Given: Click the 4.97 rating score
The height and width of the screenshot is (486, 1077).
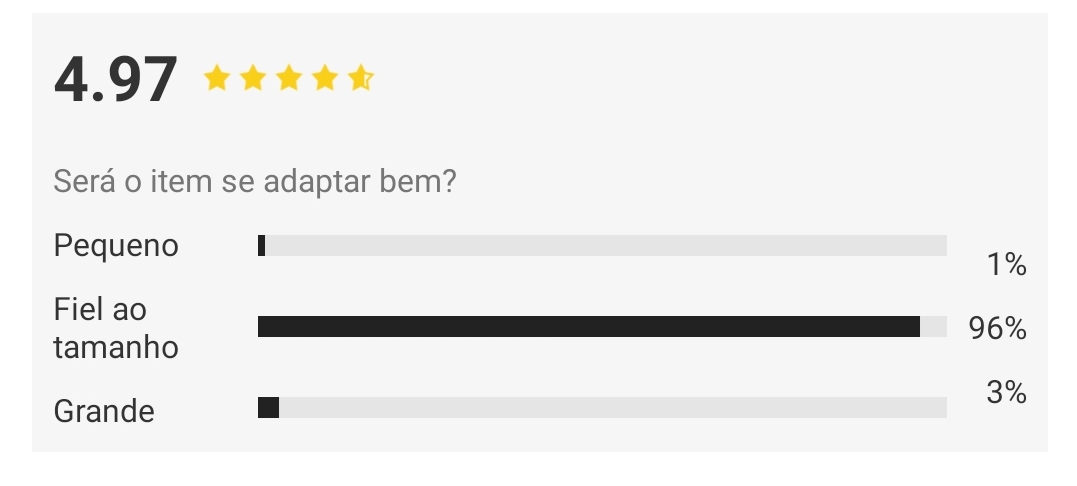Looking at the screenshot, I should [x=115, y=80].
